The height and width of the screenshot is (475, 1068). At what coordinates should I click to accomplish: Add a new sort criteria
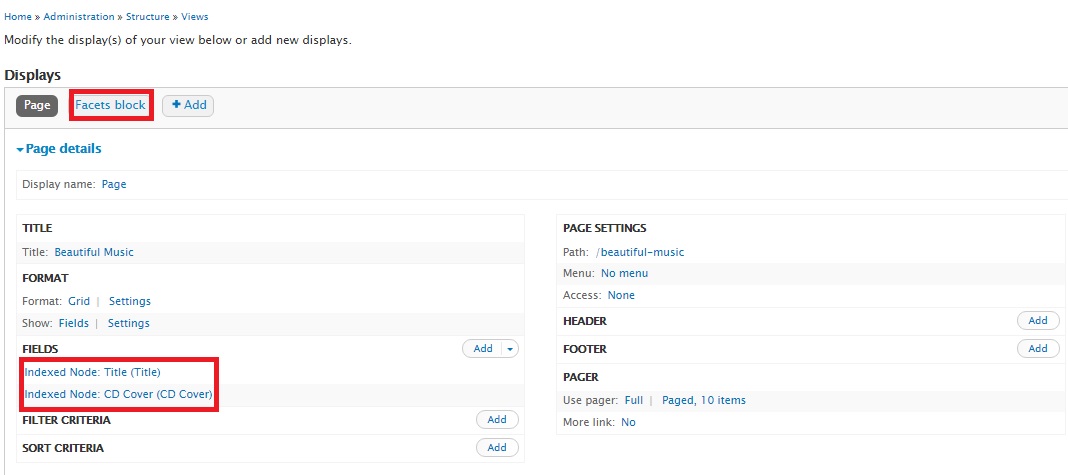(x=497, y=448)
